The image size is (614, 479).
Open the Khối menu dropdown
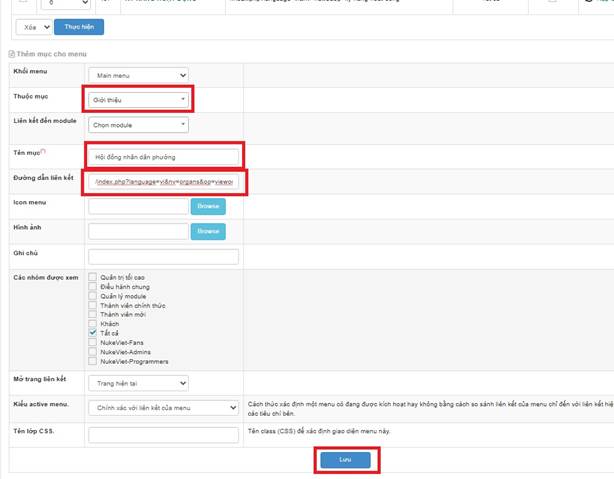137,75
